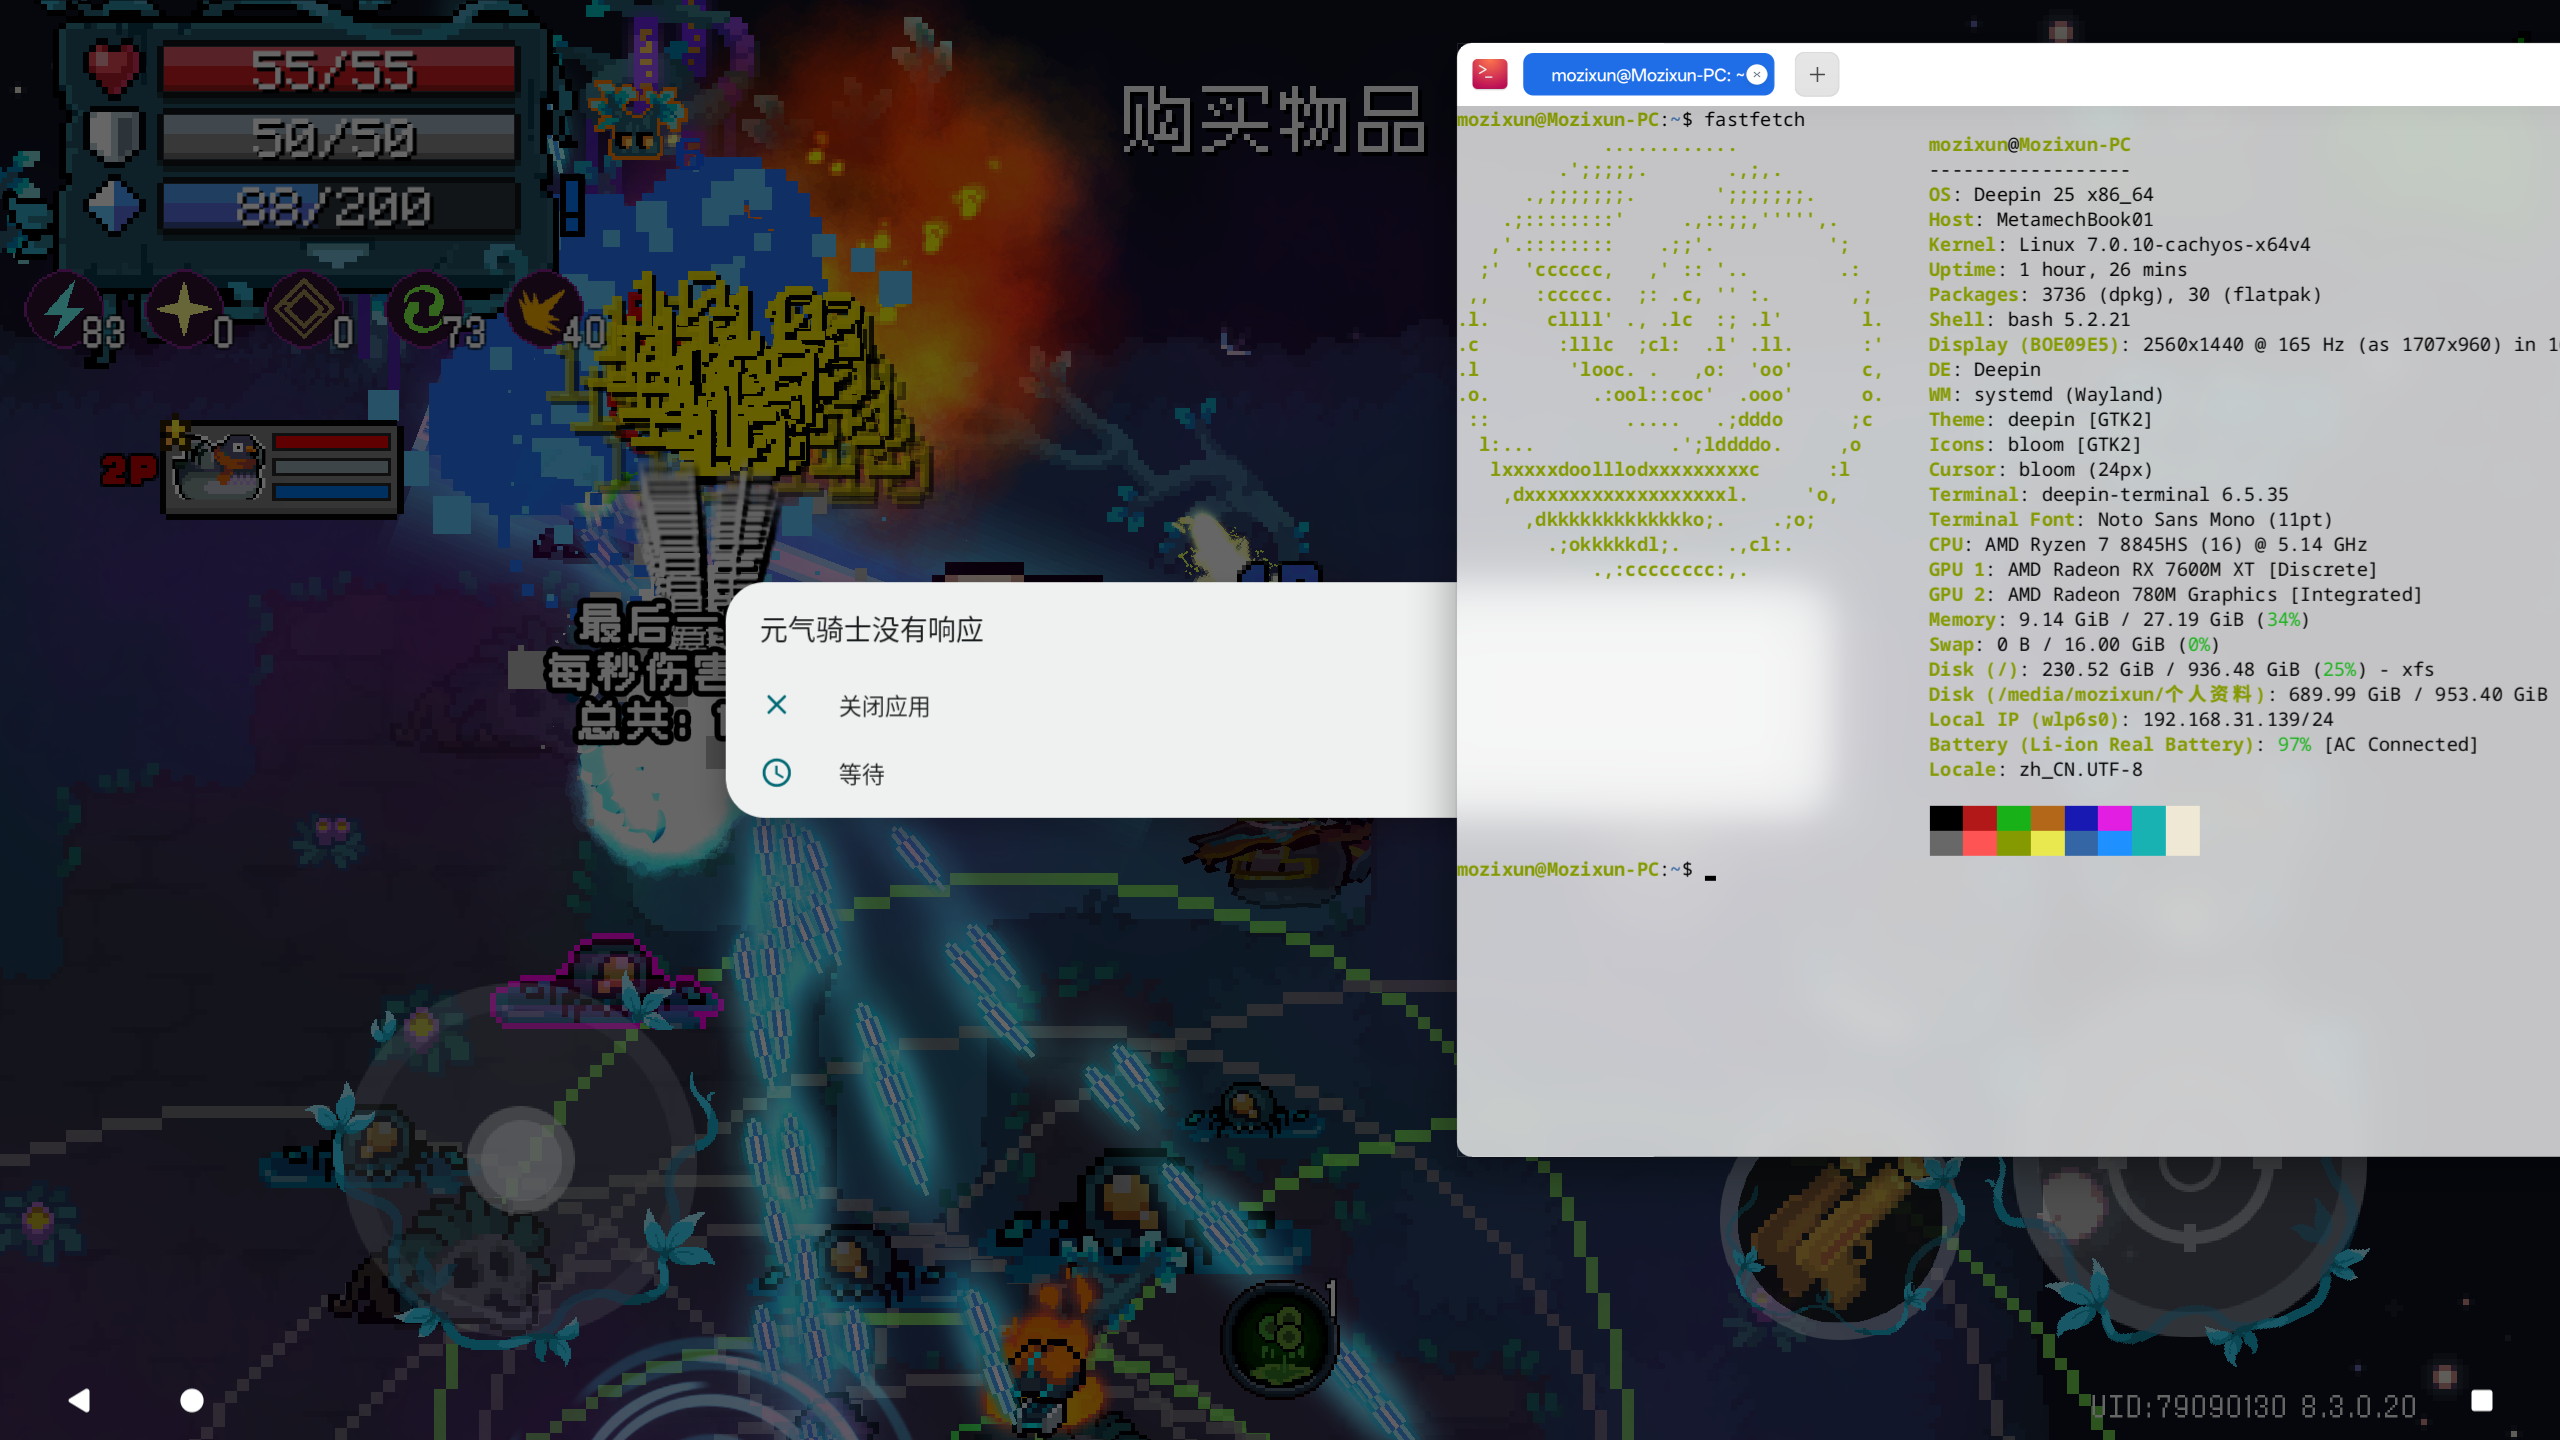
Task: Click the 88/200 energy bar
Action: pos(338,206)
